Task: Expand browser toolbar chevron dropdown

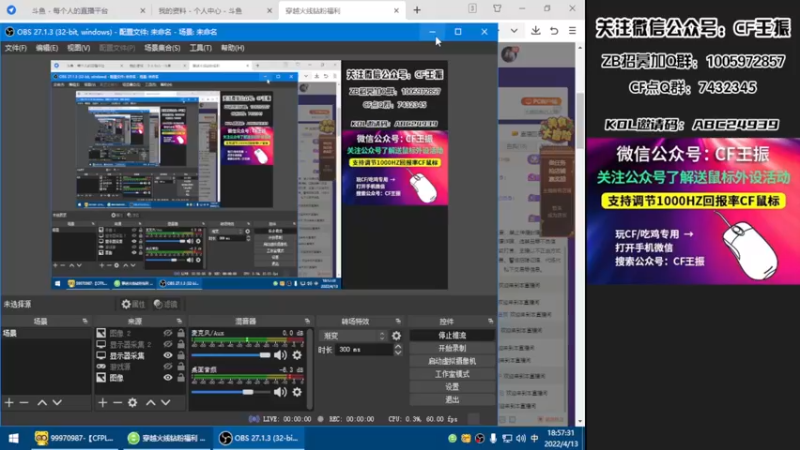Action: click(514, 31)
